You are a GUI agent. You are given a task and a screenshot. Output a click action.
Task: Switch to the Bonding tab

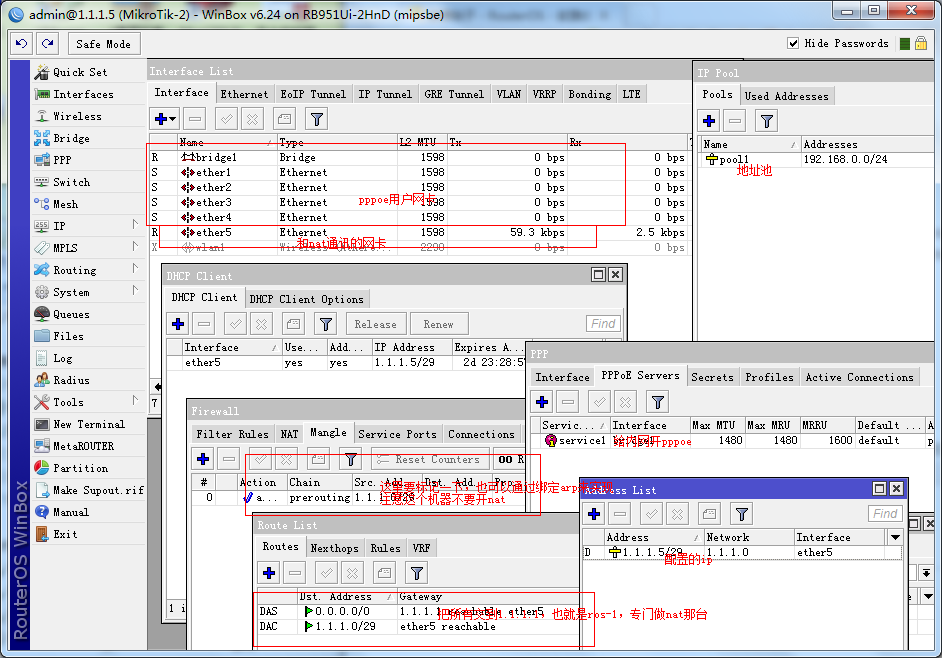[x=589, y=94]
